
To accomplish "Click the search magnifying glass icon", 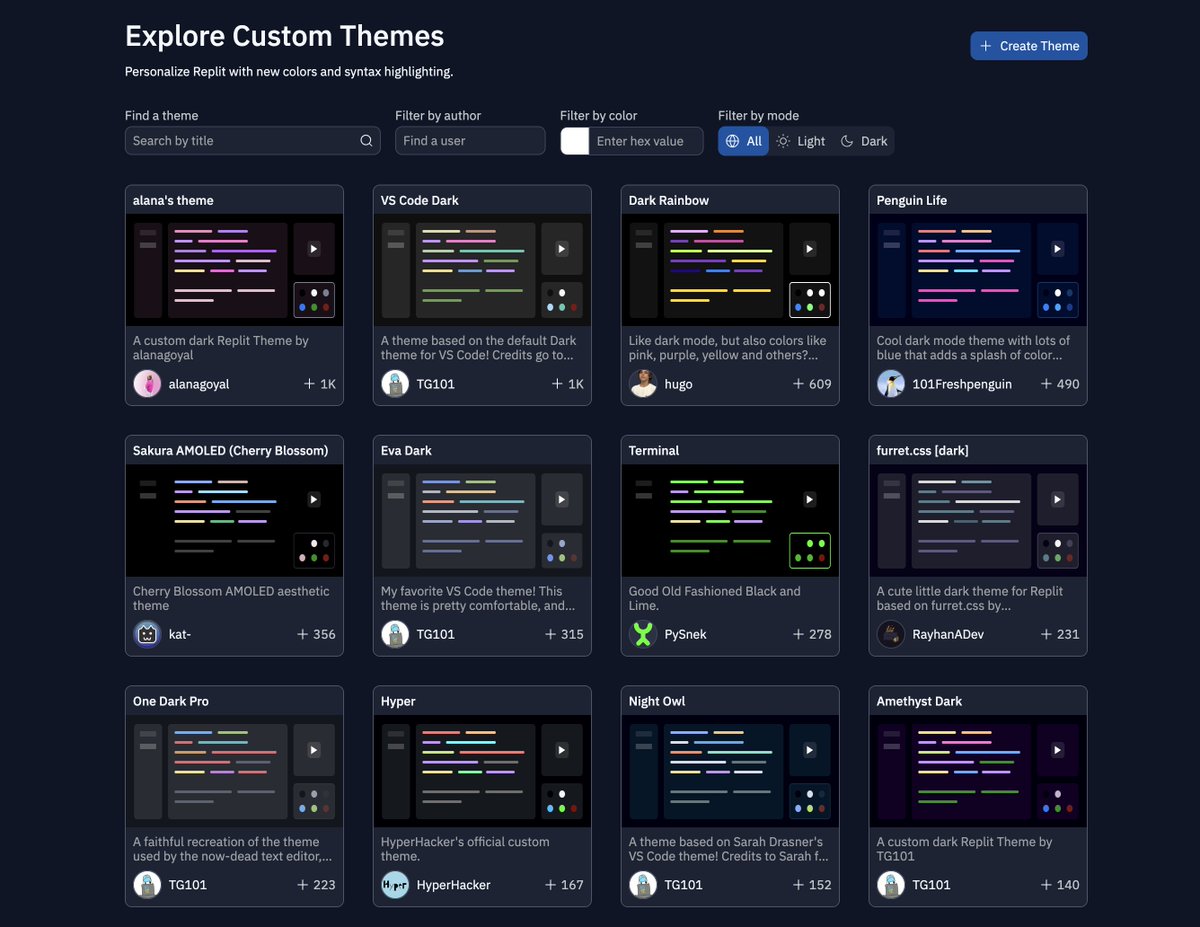I will click(366, 140).
